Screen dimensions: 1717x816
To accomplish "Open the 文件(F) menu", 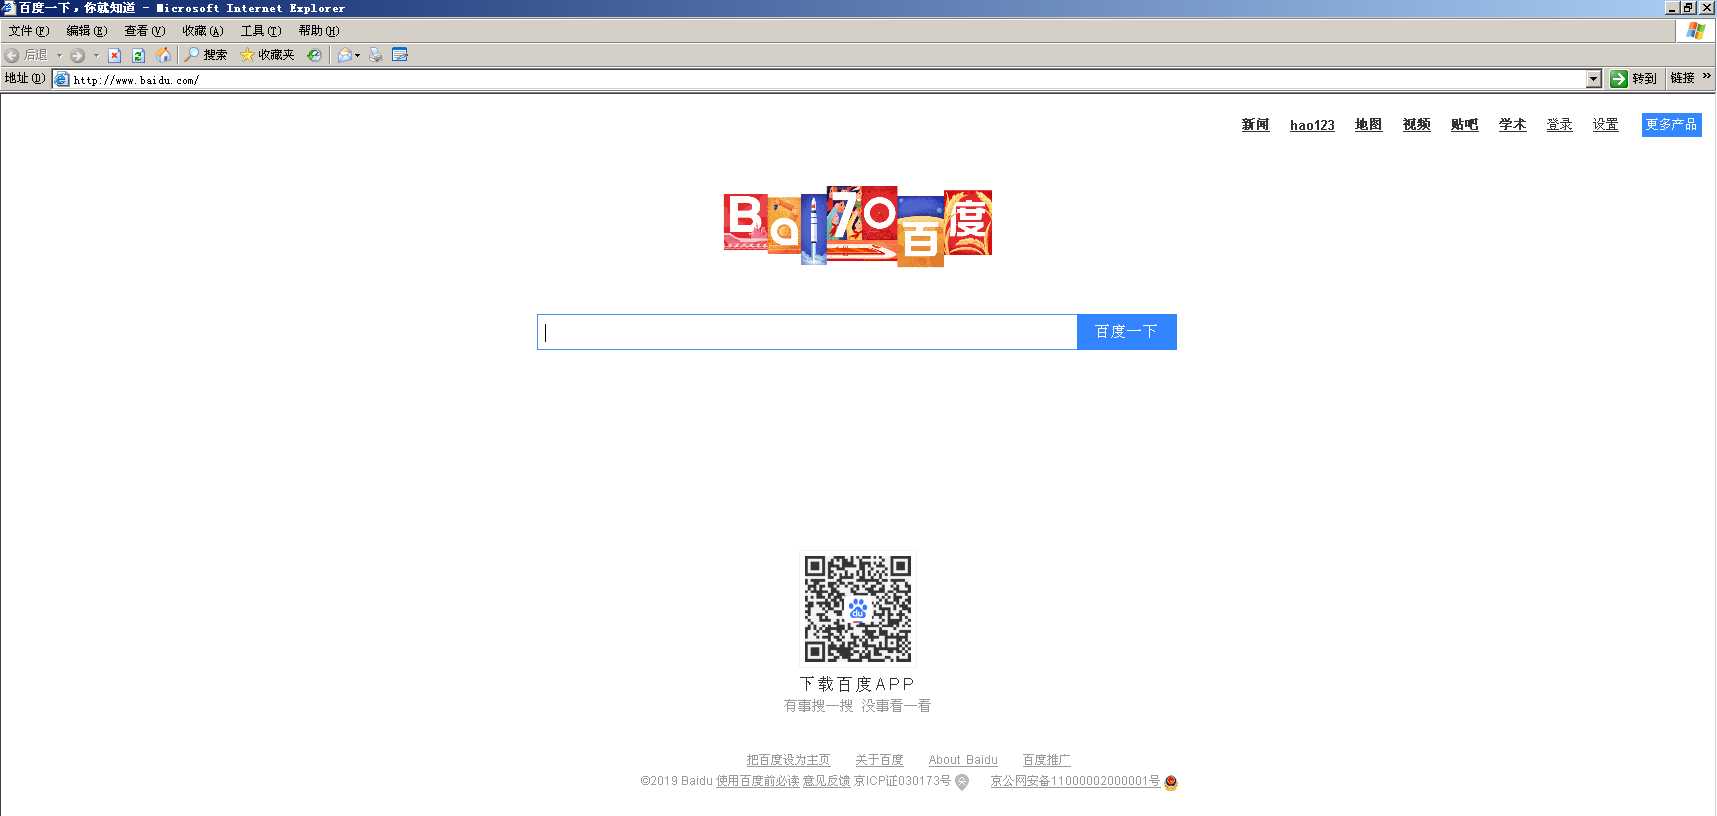I will pos(29,31).
